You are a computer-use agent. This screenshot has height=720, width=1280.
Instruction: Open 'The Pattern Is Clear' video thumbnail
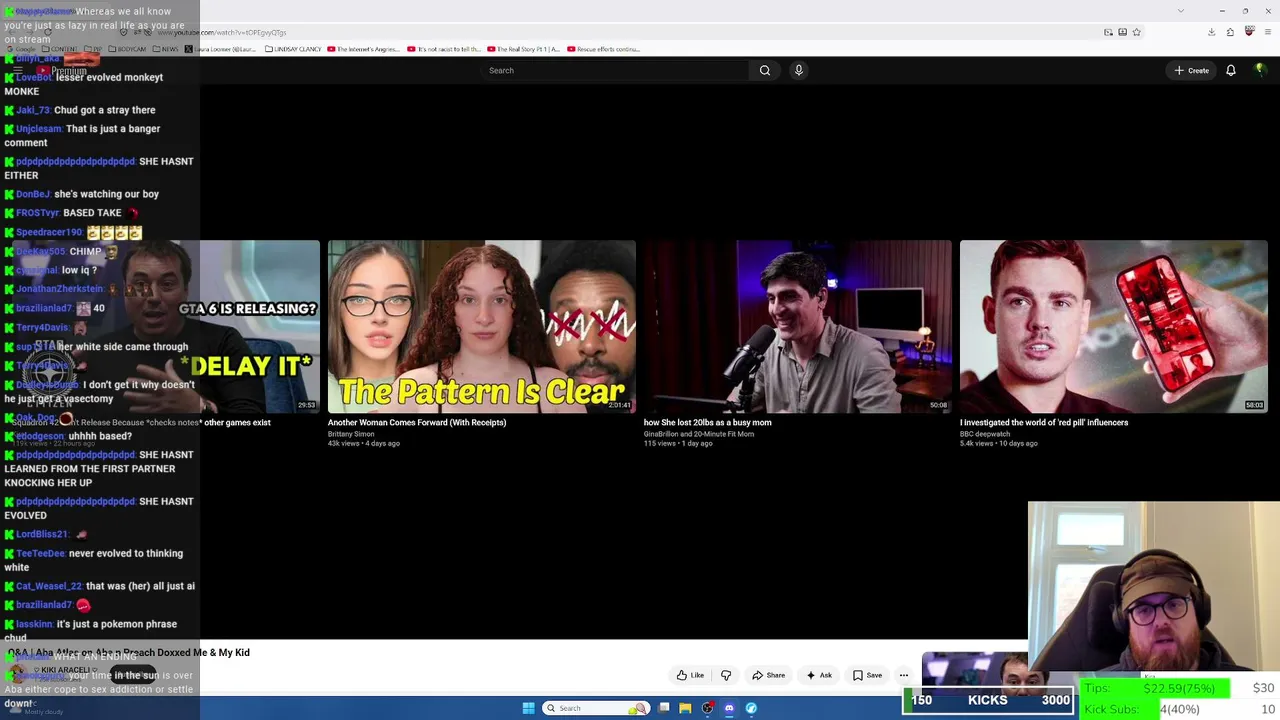482,326
